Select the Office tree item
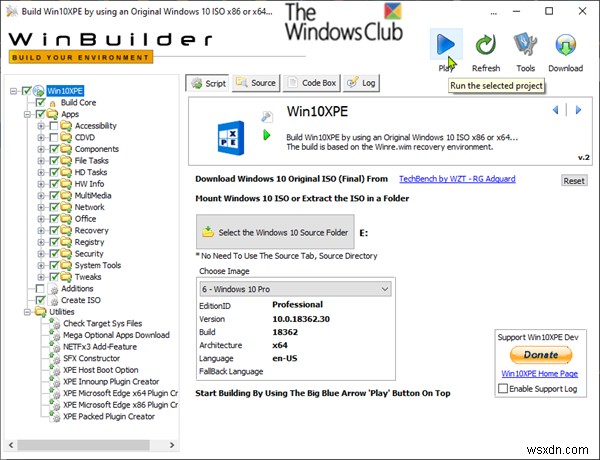This screenshot has width=600, height=460. tap(85, 219)
